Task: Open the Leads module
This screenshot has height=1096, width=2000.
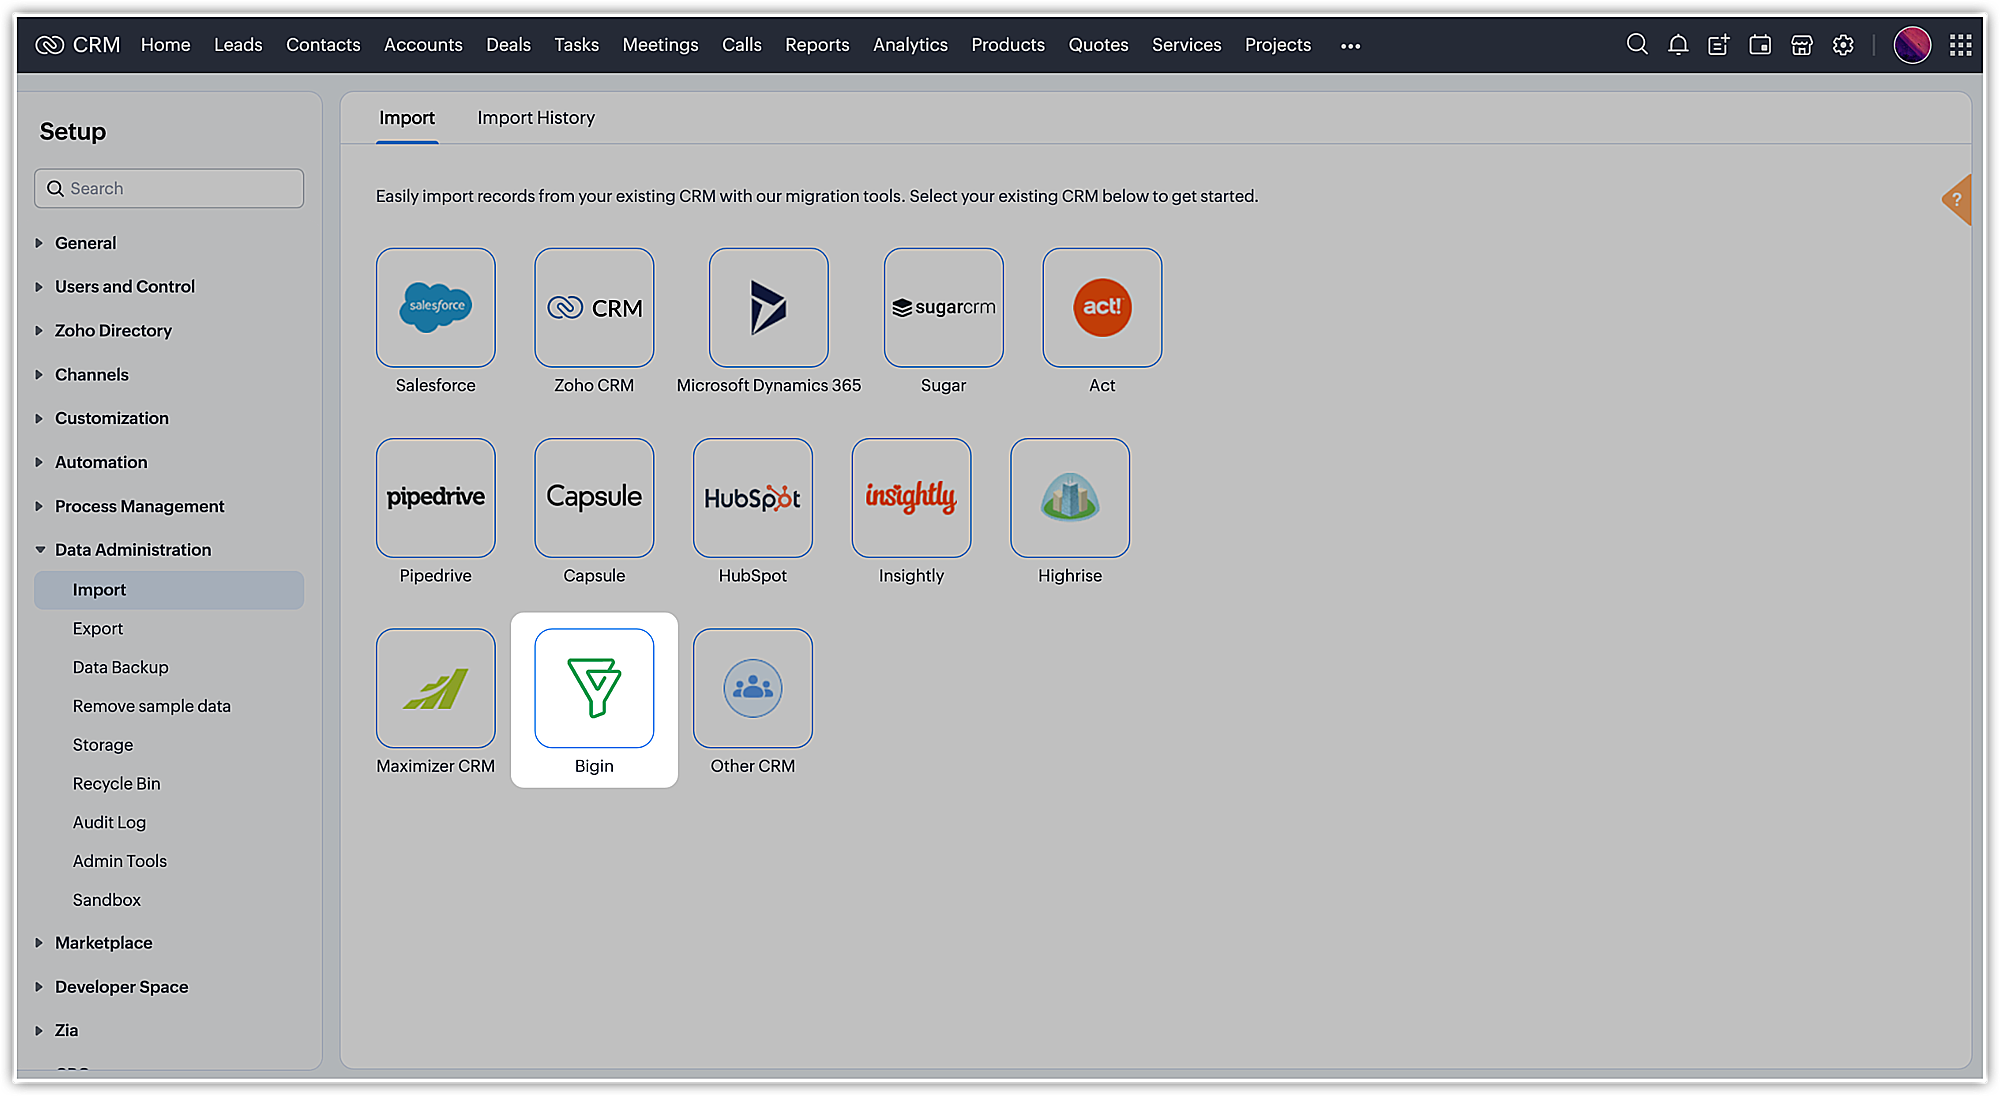Action: coord(238,45)
